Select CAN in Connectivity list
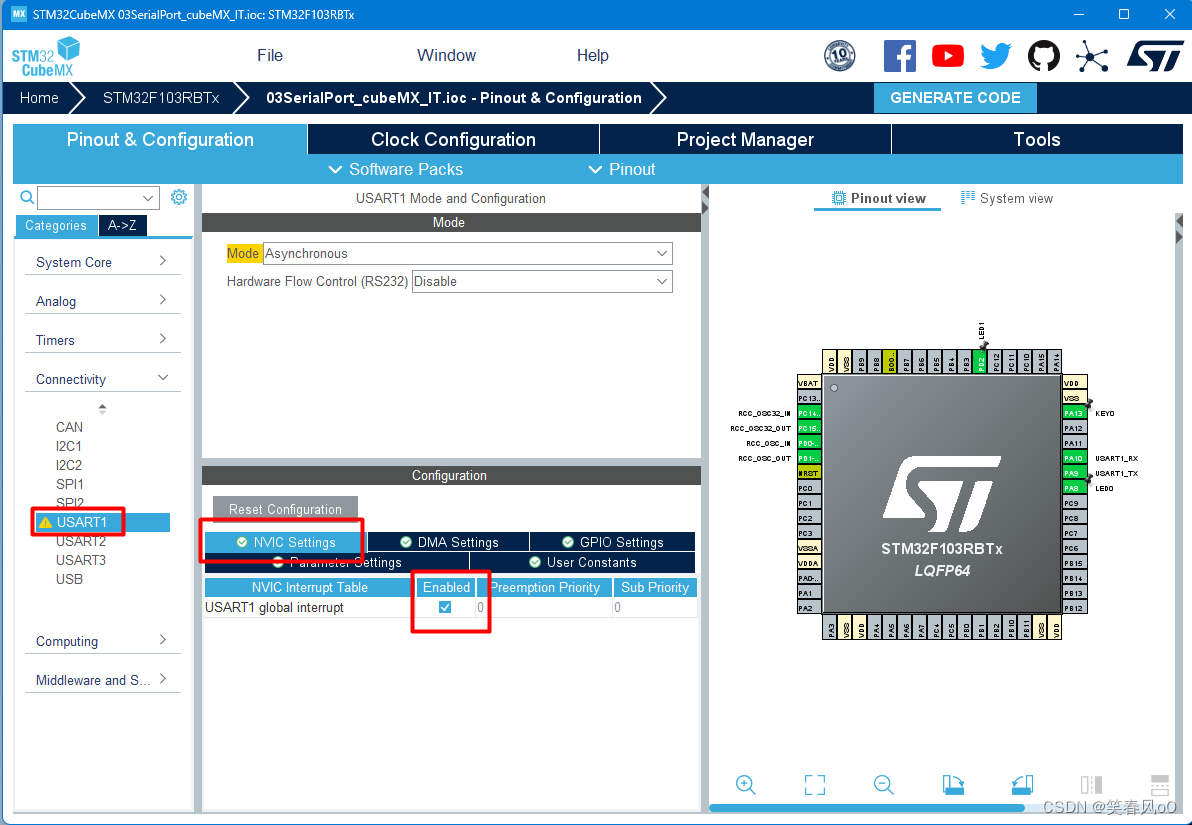 69,427
